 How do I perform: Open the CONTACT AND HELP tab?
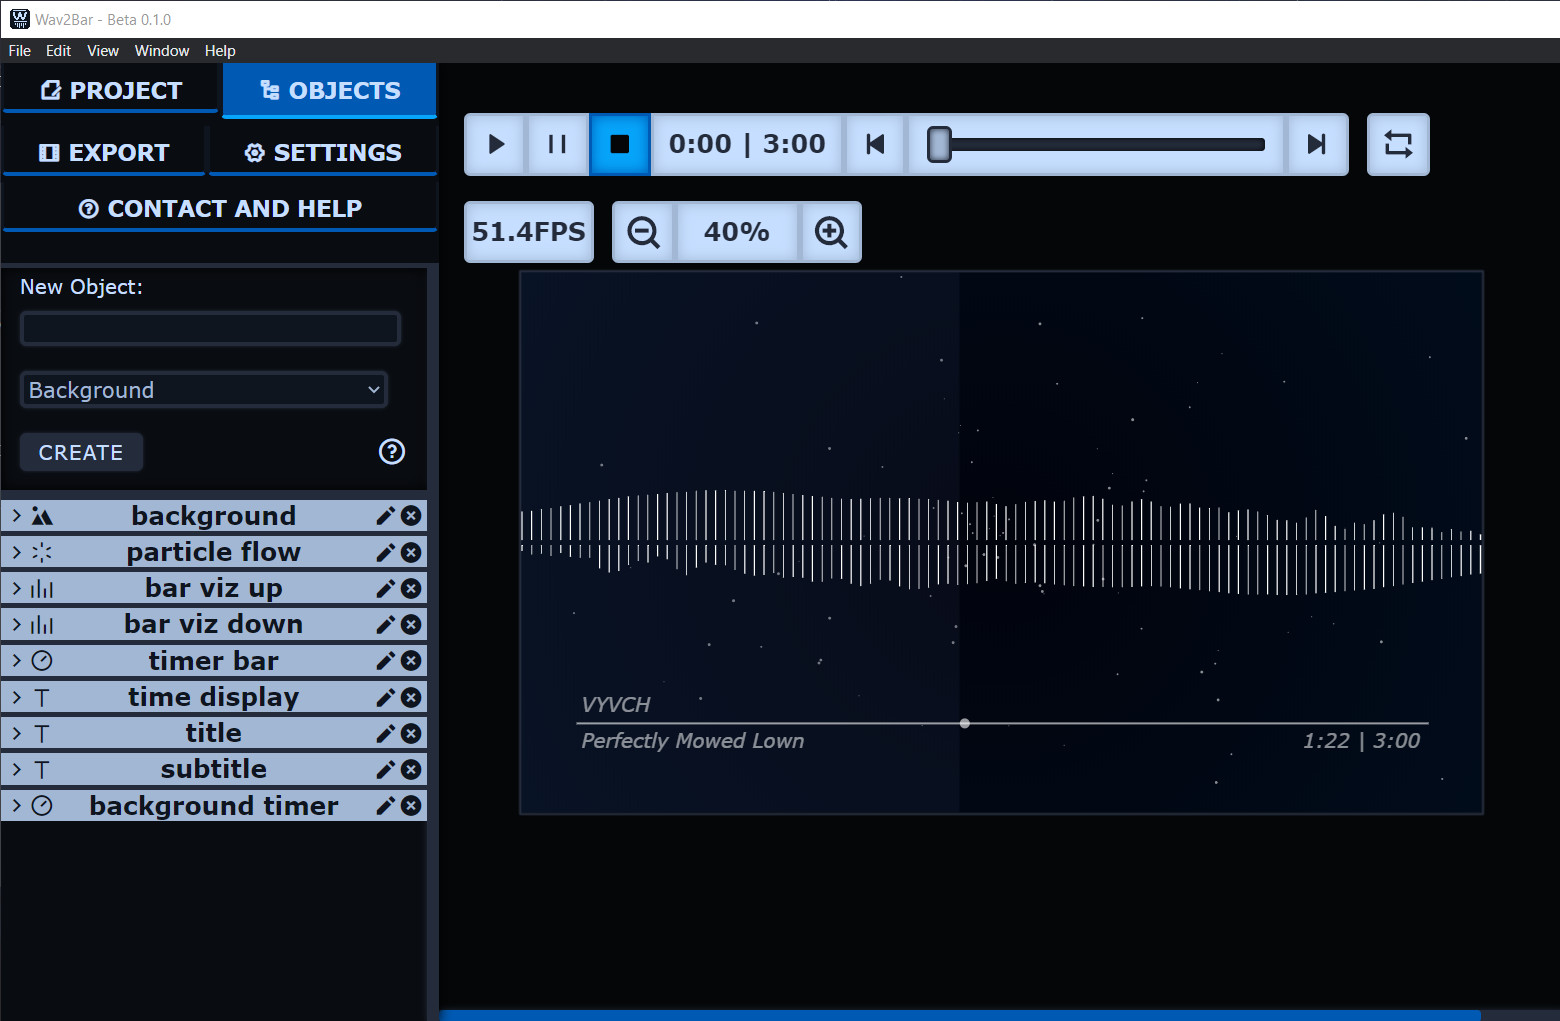point(220,208)
